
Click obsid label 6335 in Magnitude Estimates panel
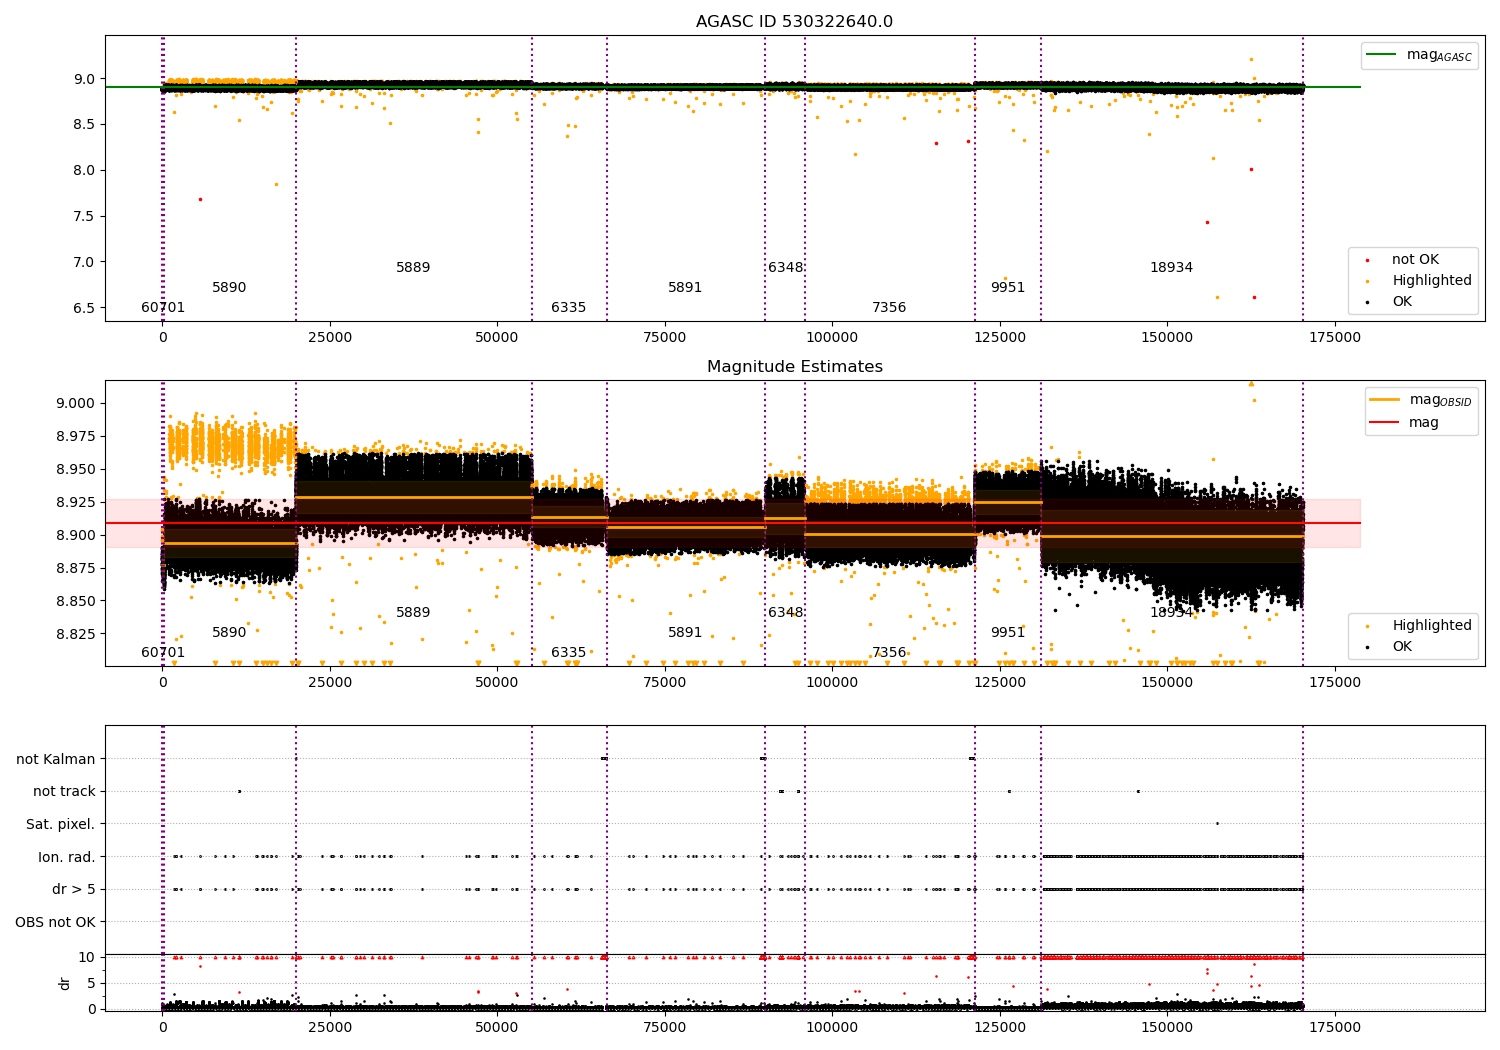[x=569, y=653]
